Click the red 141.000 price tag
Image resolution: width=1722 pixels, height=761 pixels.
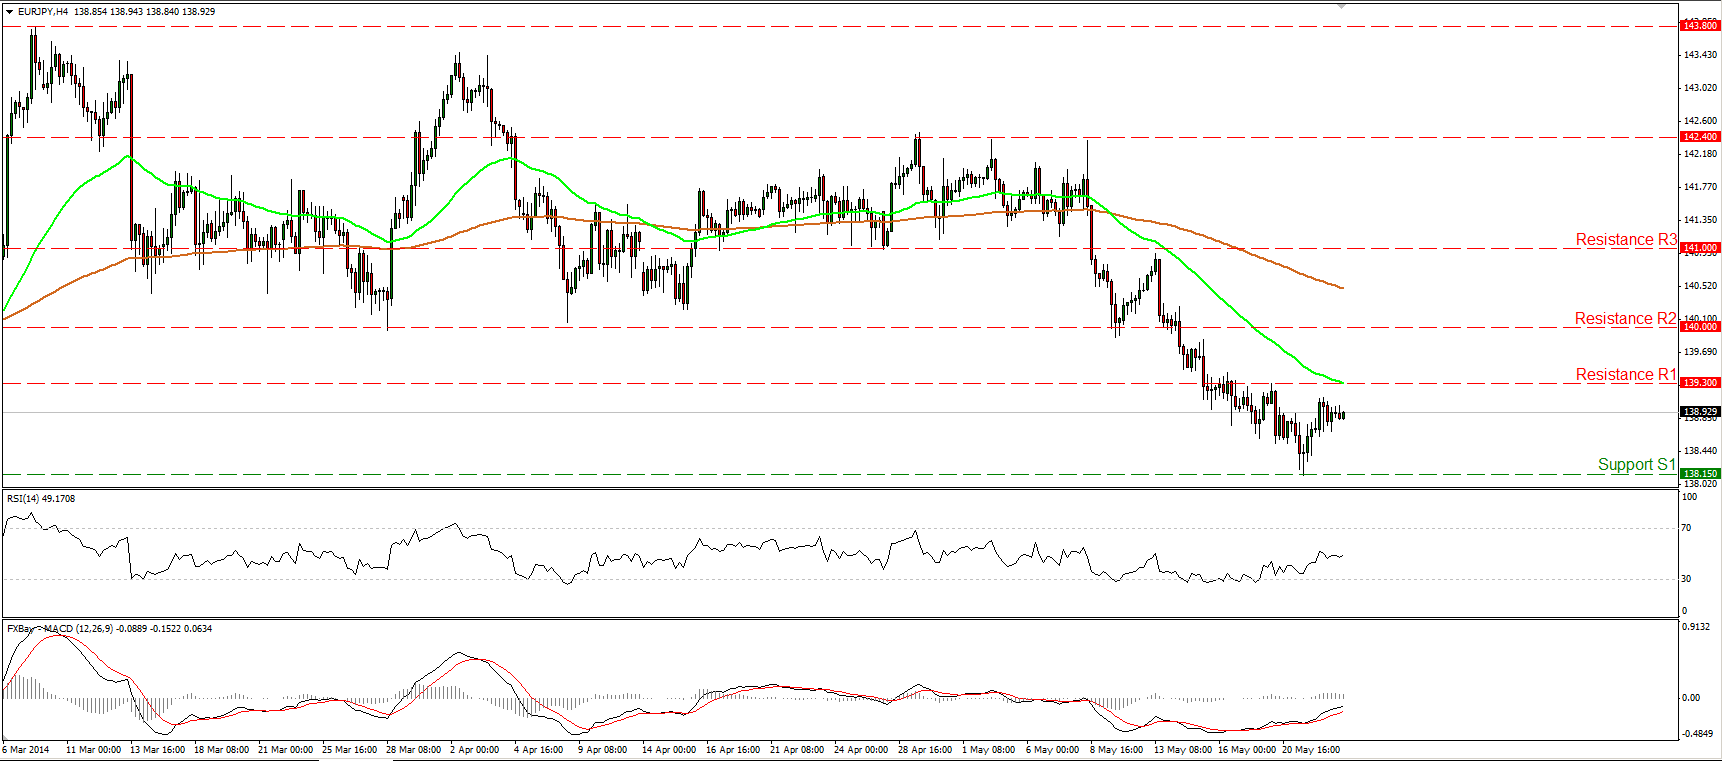click(x=1700, y=247)
